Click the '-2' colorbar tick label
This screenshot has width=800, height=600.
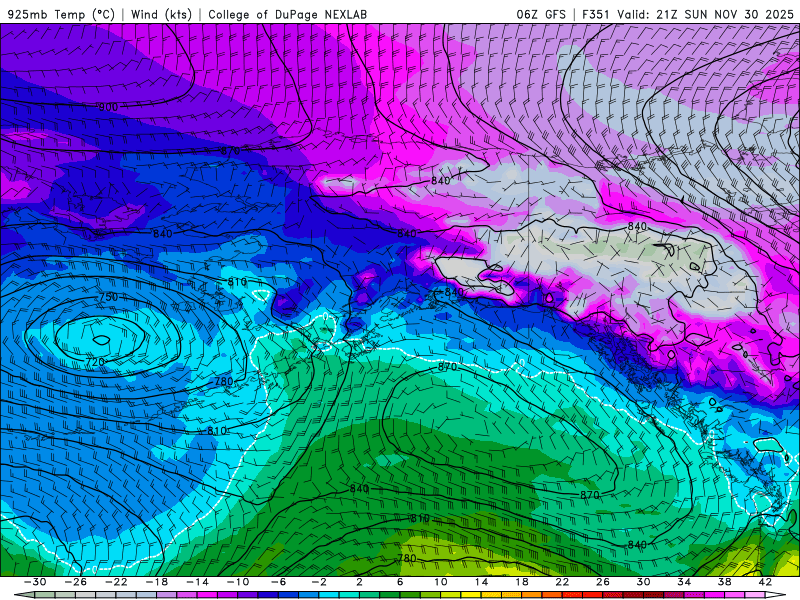click(x=319, y=582)
